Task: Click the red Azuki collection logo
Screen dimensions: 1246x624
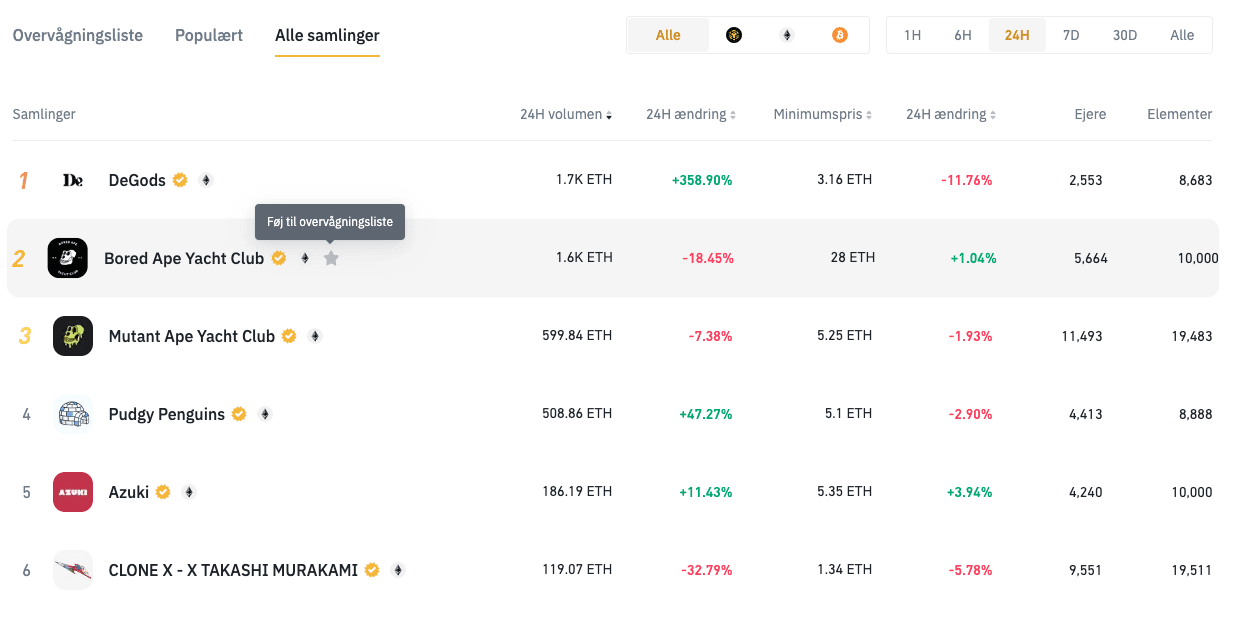Action: (x=73, y=492)
